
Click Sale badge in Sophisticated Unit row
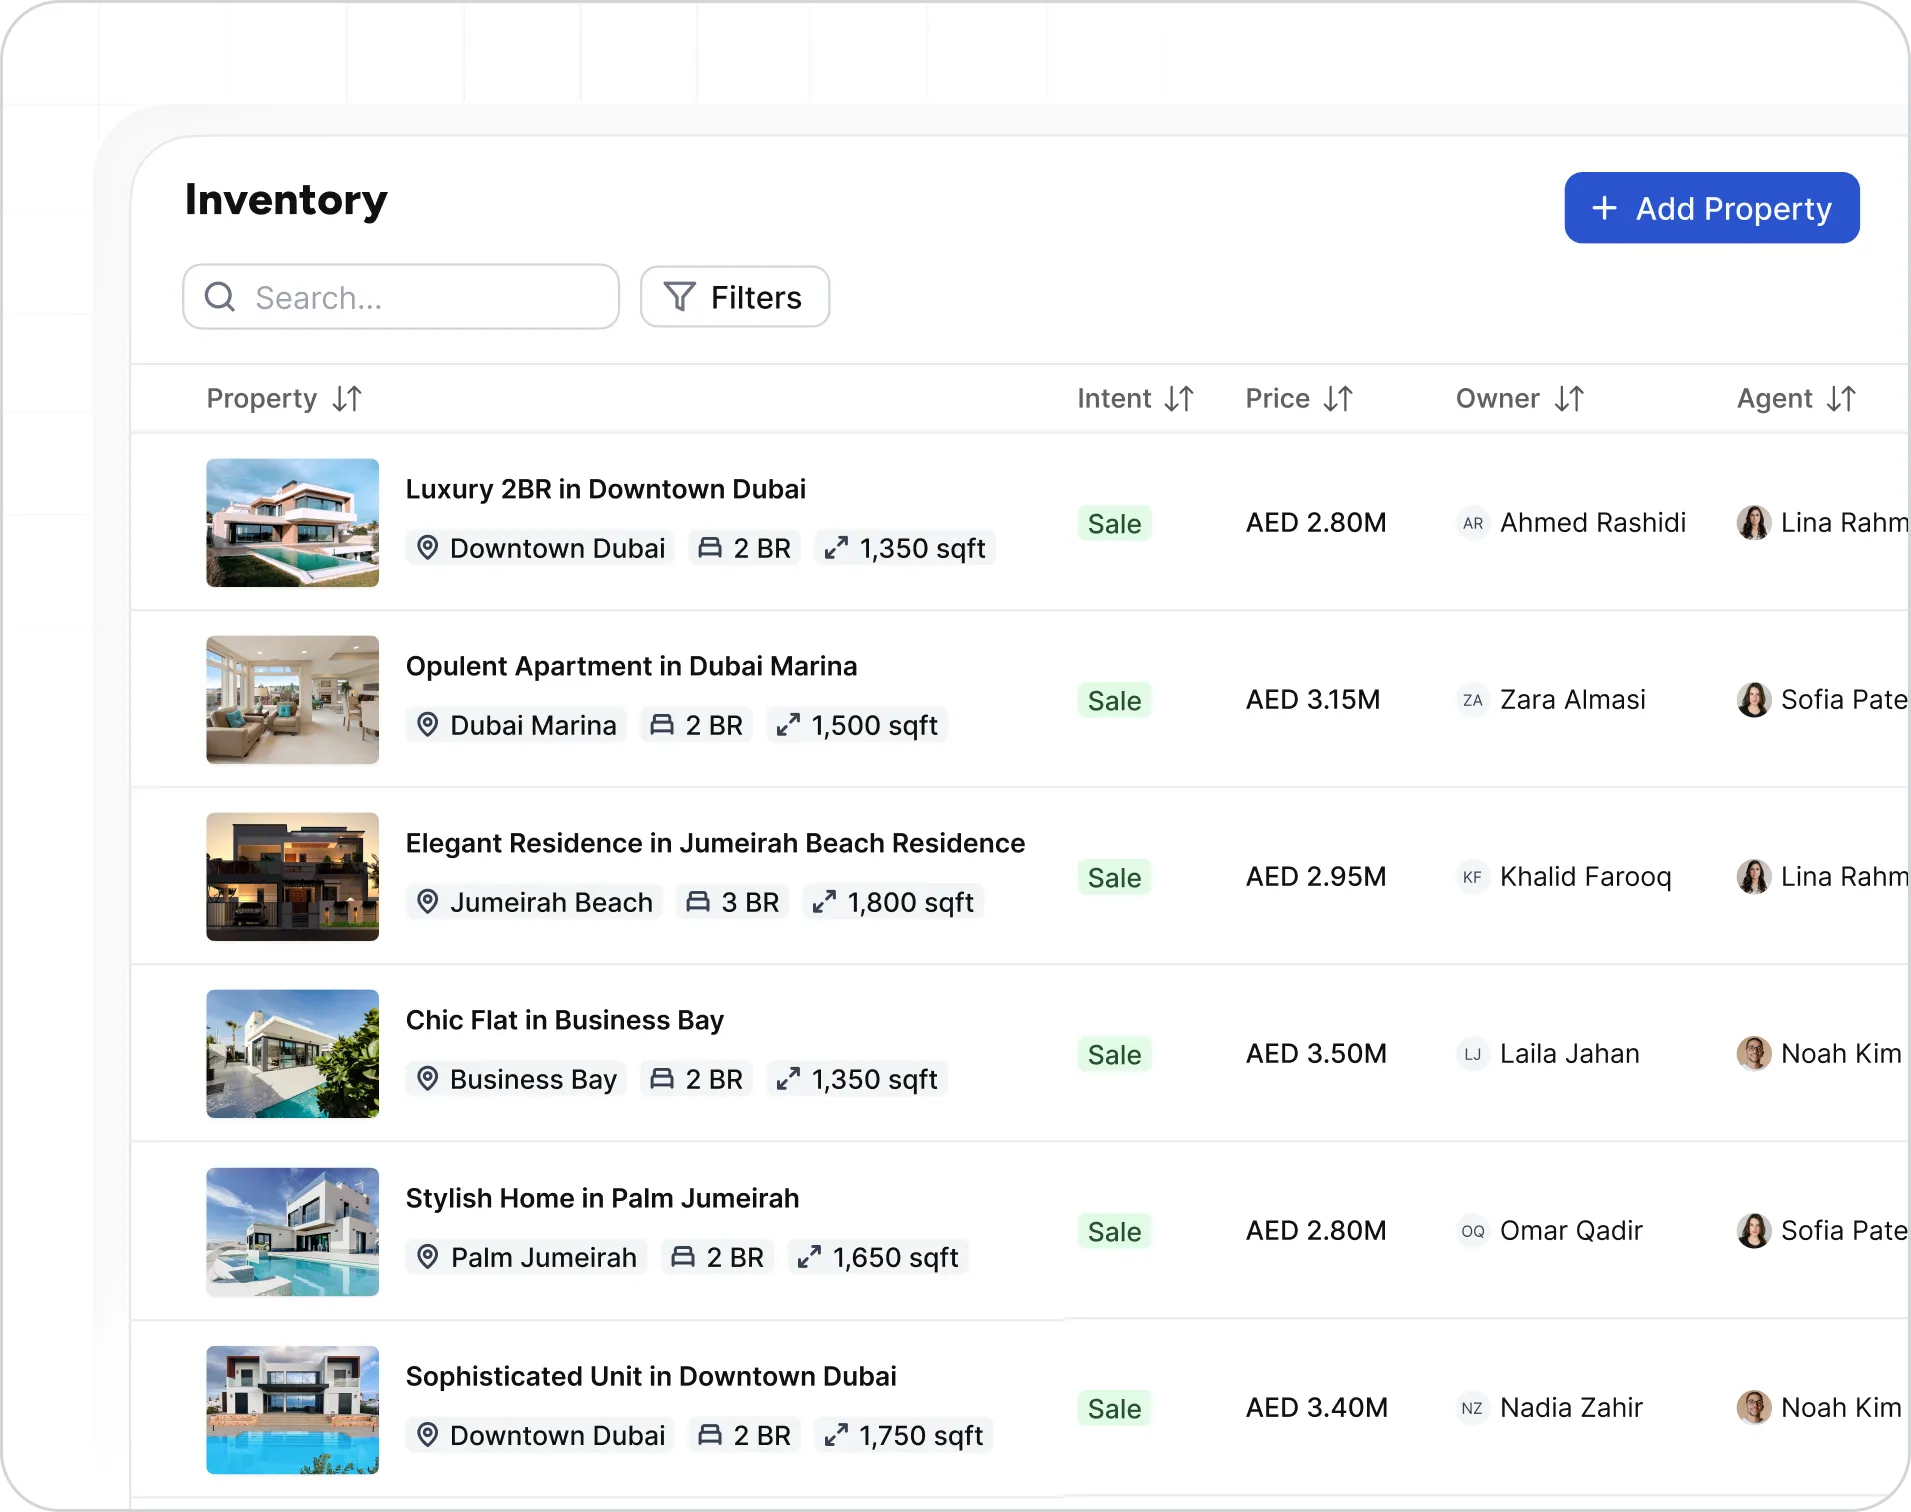click(1115, 1409)
